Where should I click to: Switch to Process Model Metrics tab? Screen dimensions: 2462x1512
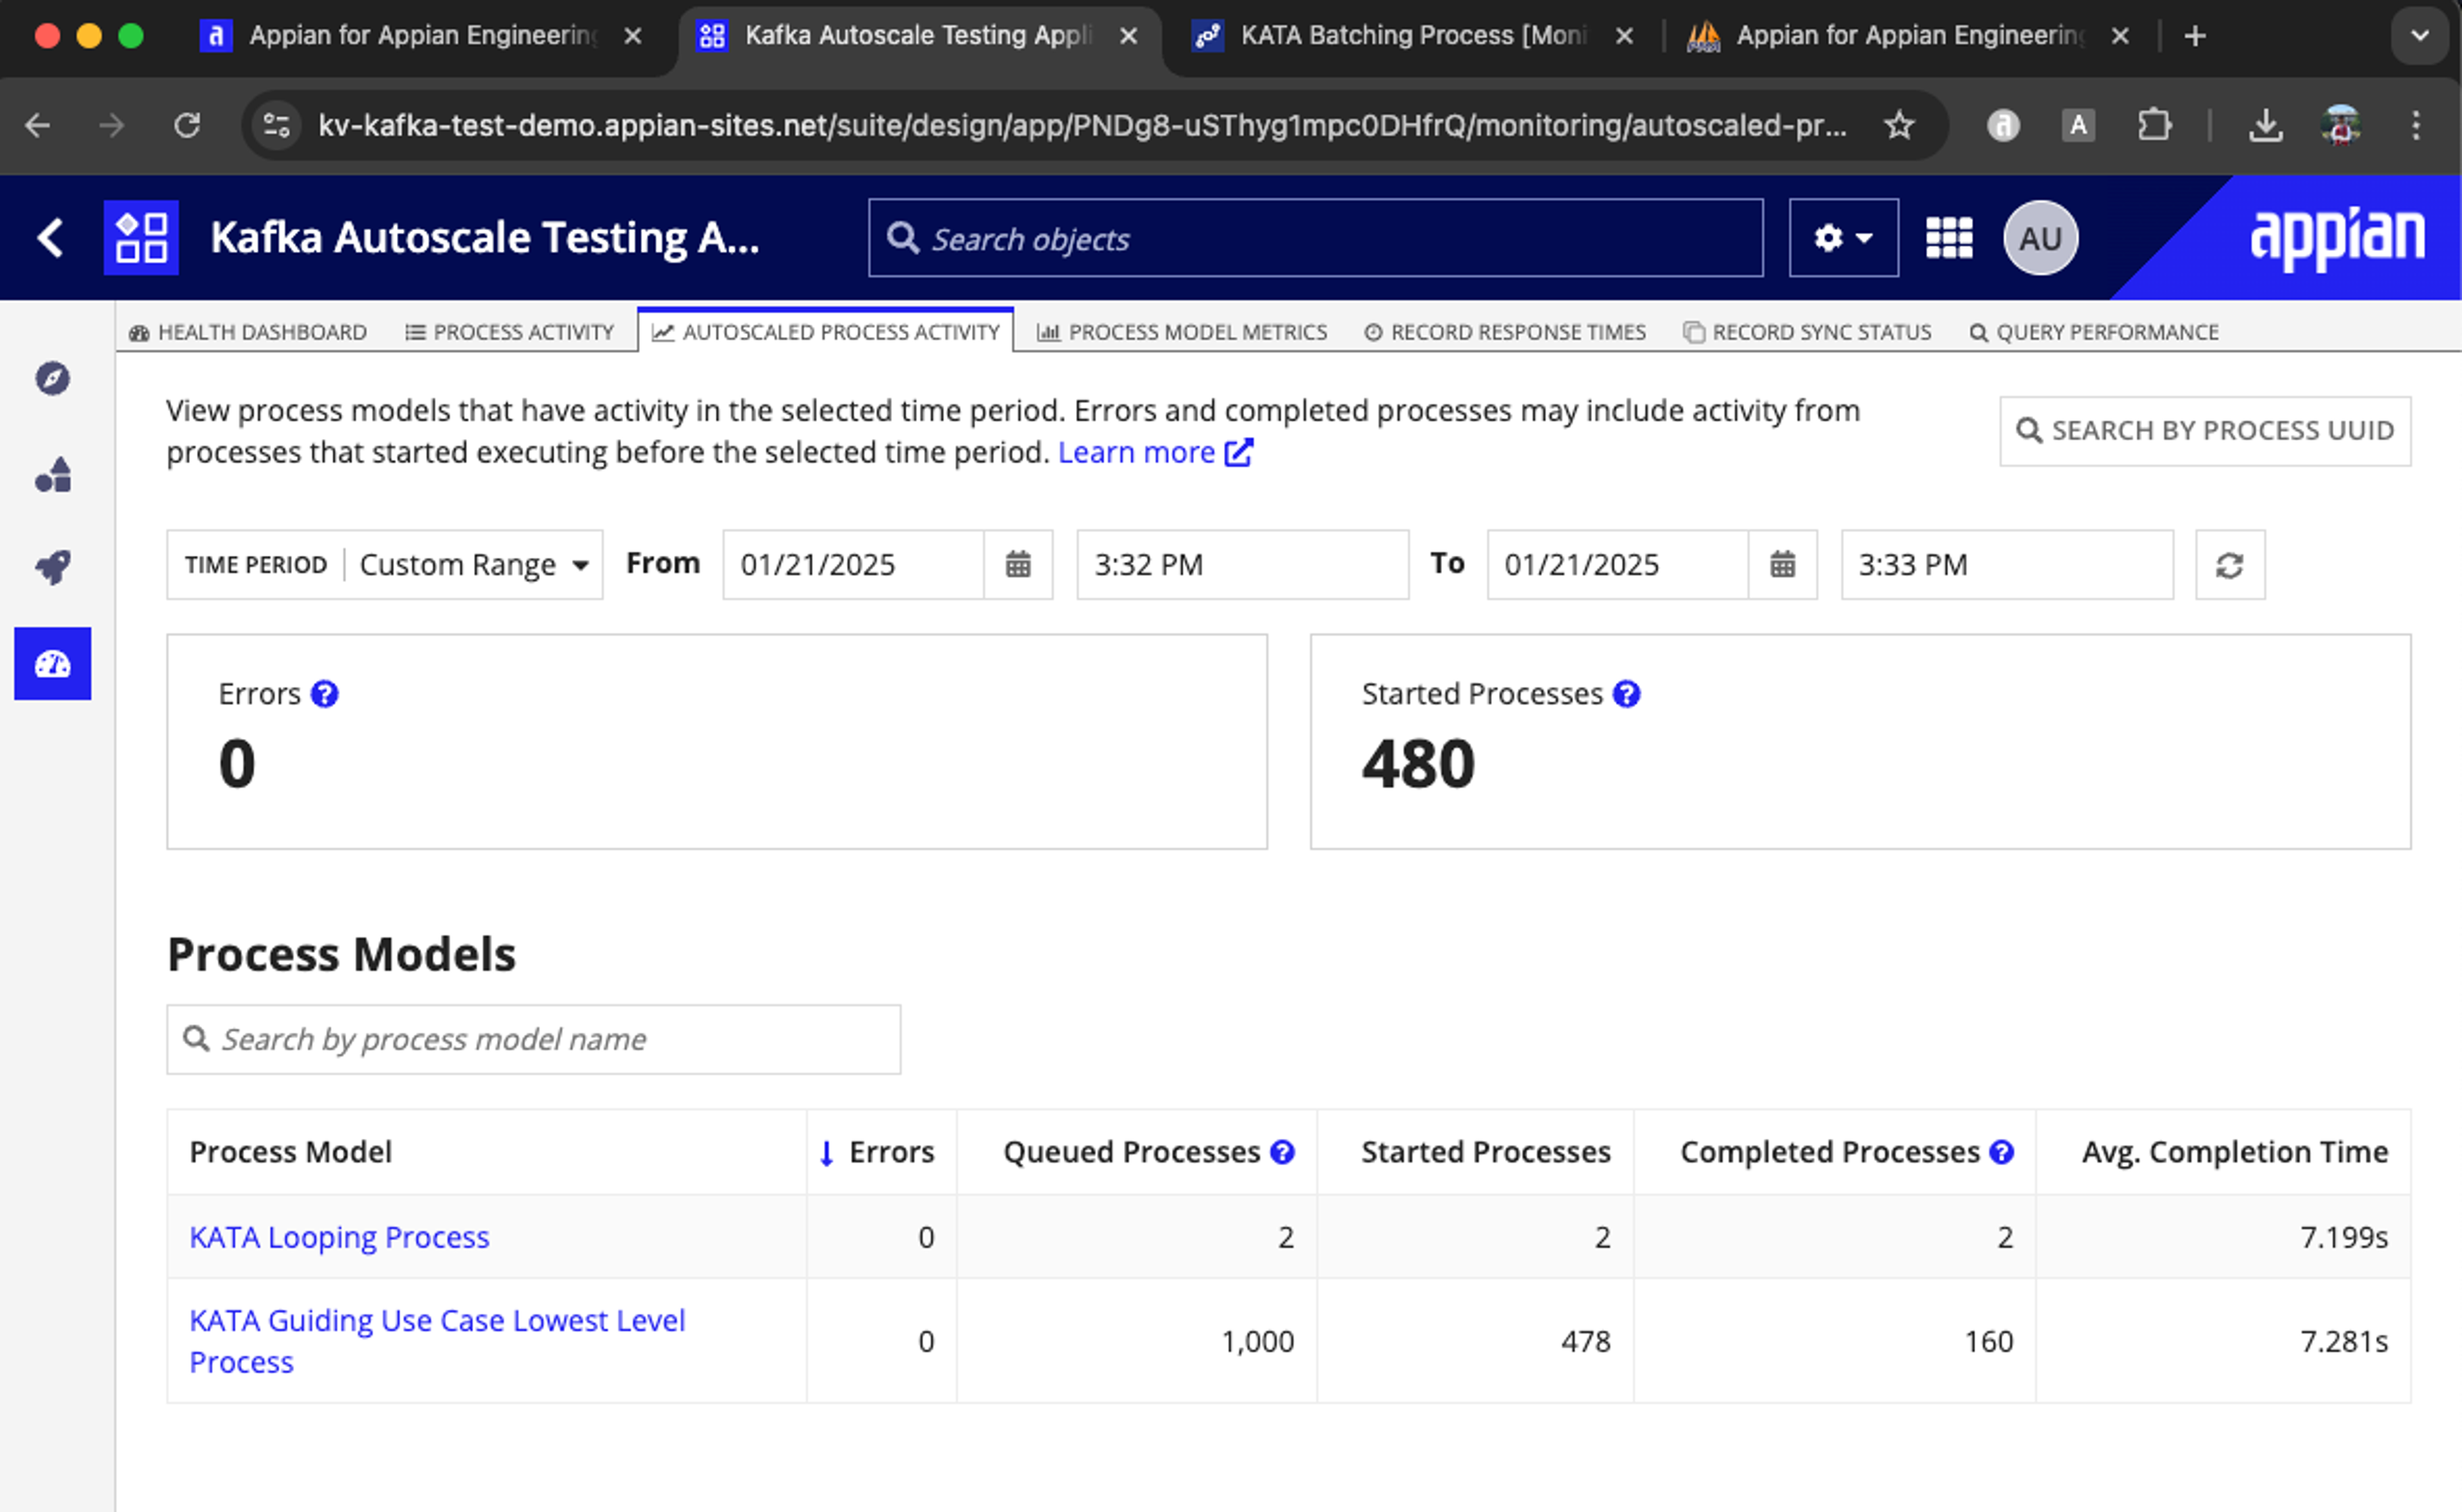click(x=1182, y=332)
